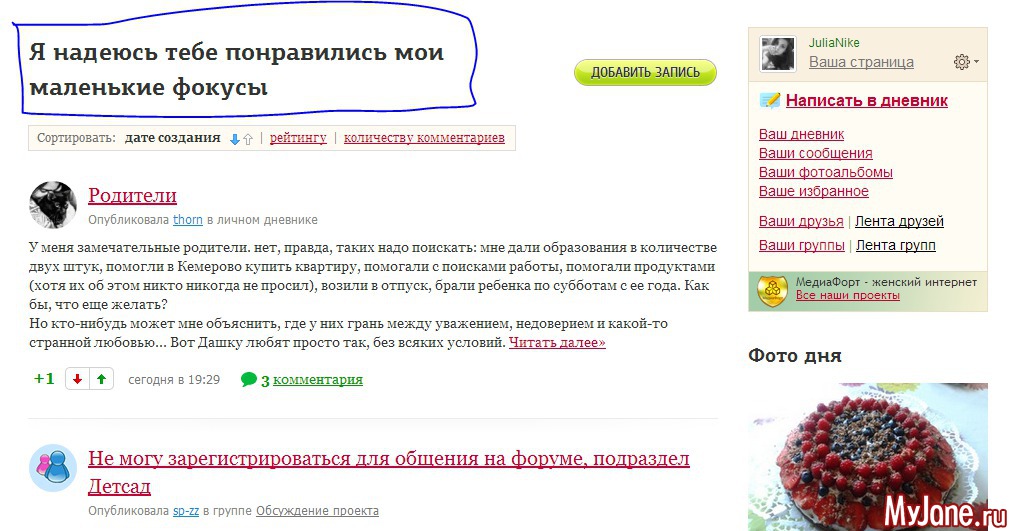Sort ascending with grey up arrow

[248, 139]
